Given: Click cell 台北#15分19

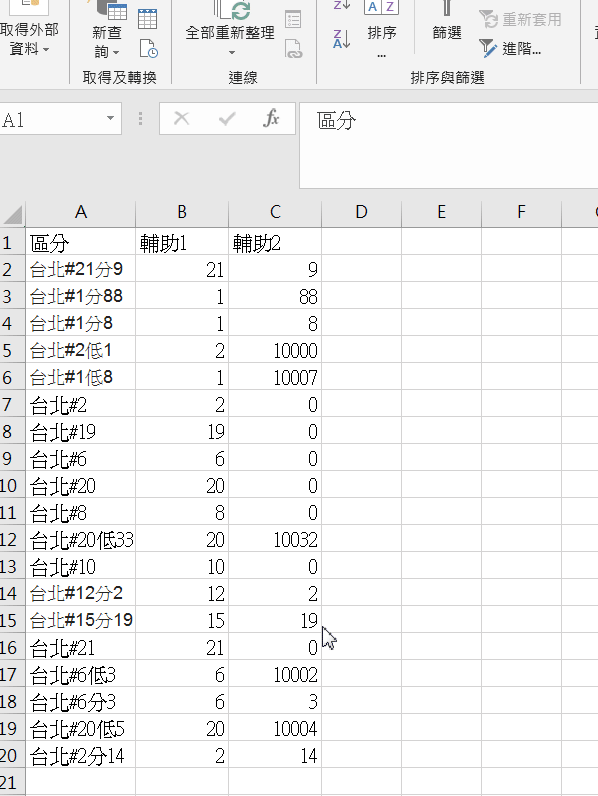Looking at the screenshot, I should pos(81,620).
